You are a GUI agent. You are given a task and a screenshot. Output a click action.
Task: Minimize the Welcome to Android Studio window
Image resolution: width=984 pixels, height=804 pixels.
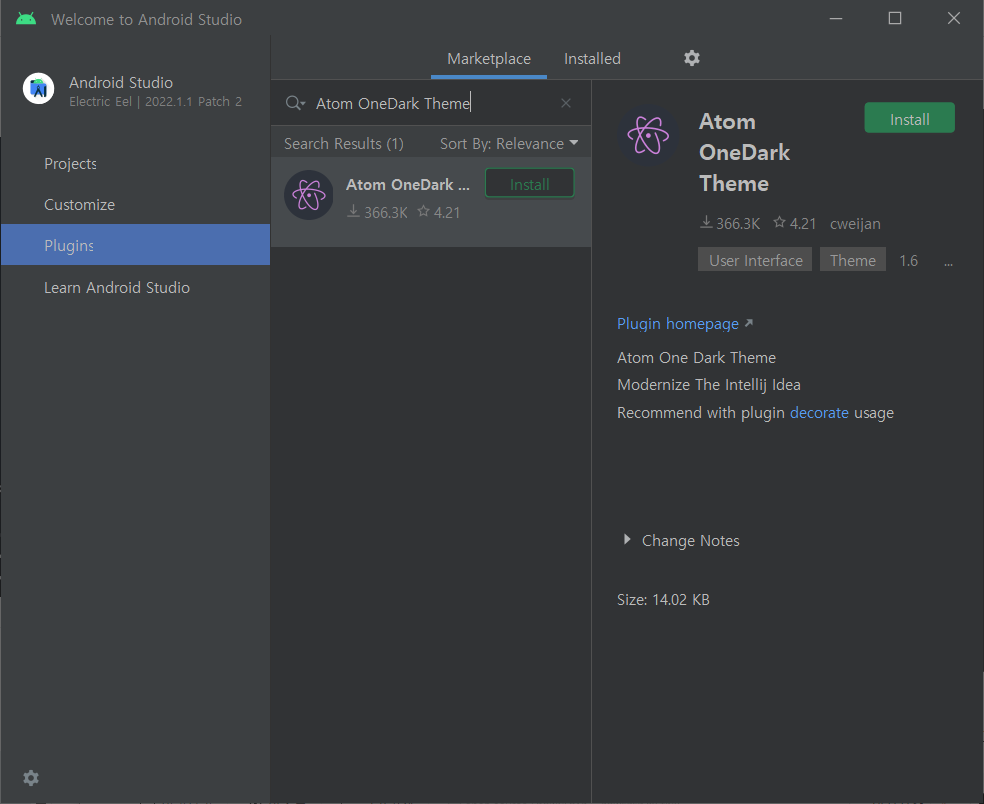pyautogui.click(x=836, y=19)
